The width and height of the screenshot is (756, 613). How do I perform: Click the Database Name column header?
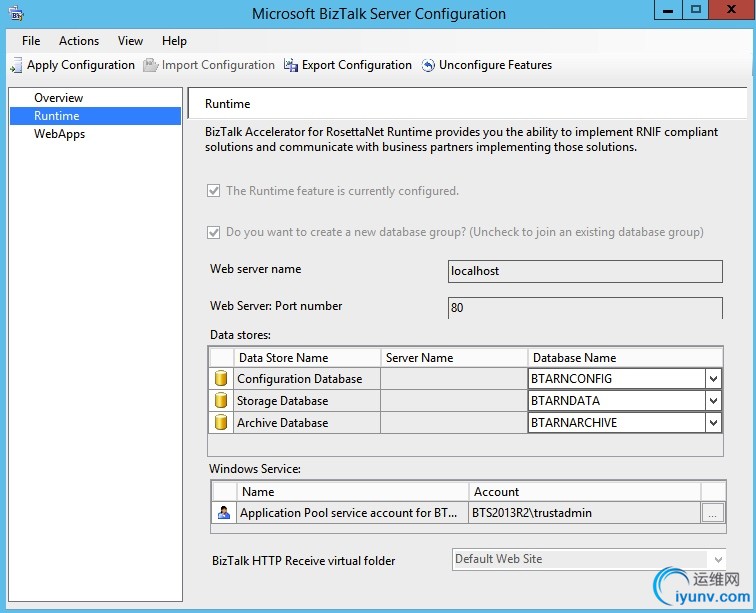(x=625, y=357)
